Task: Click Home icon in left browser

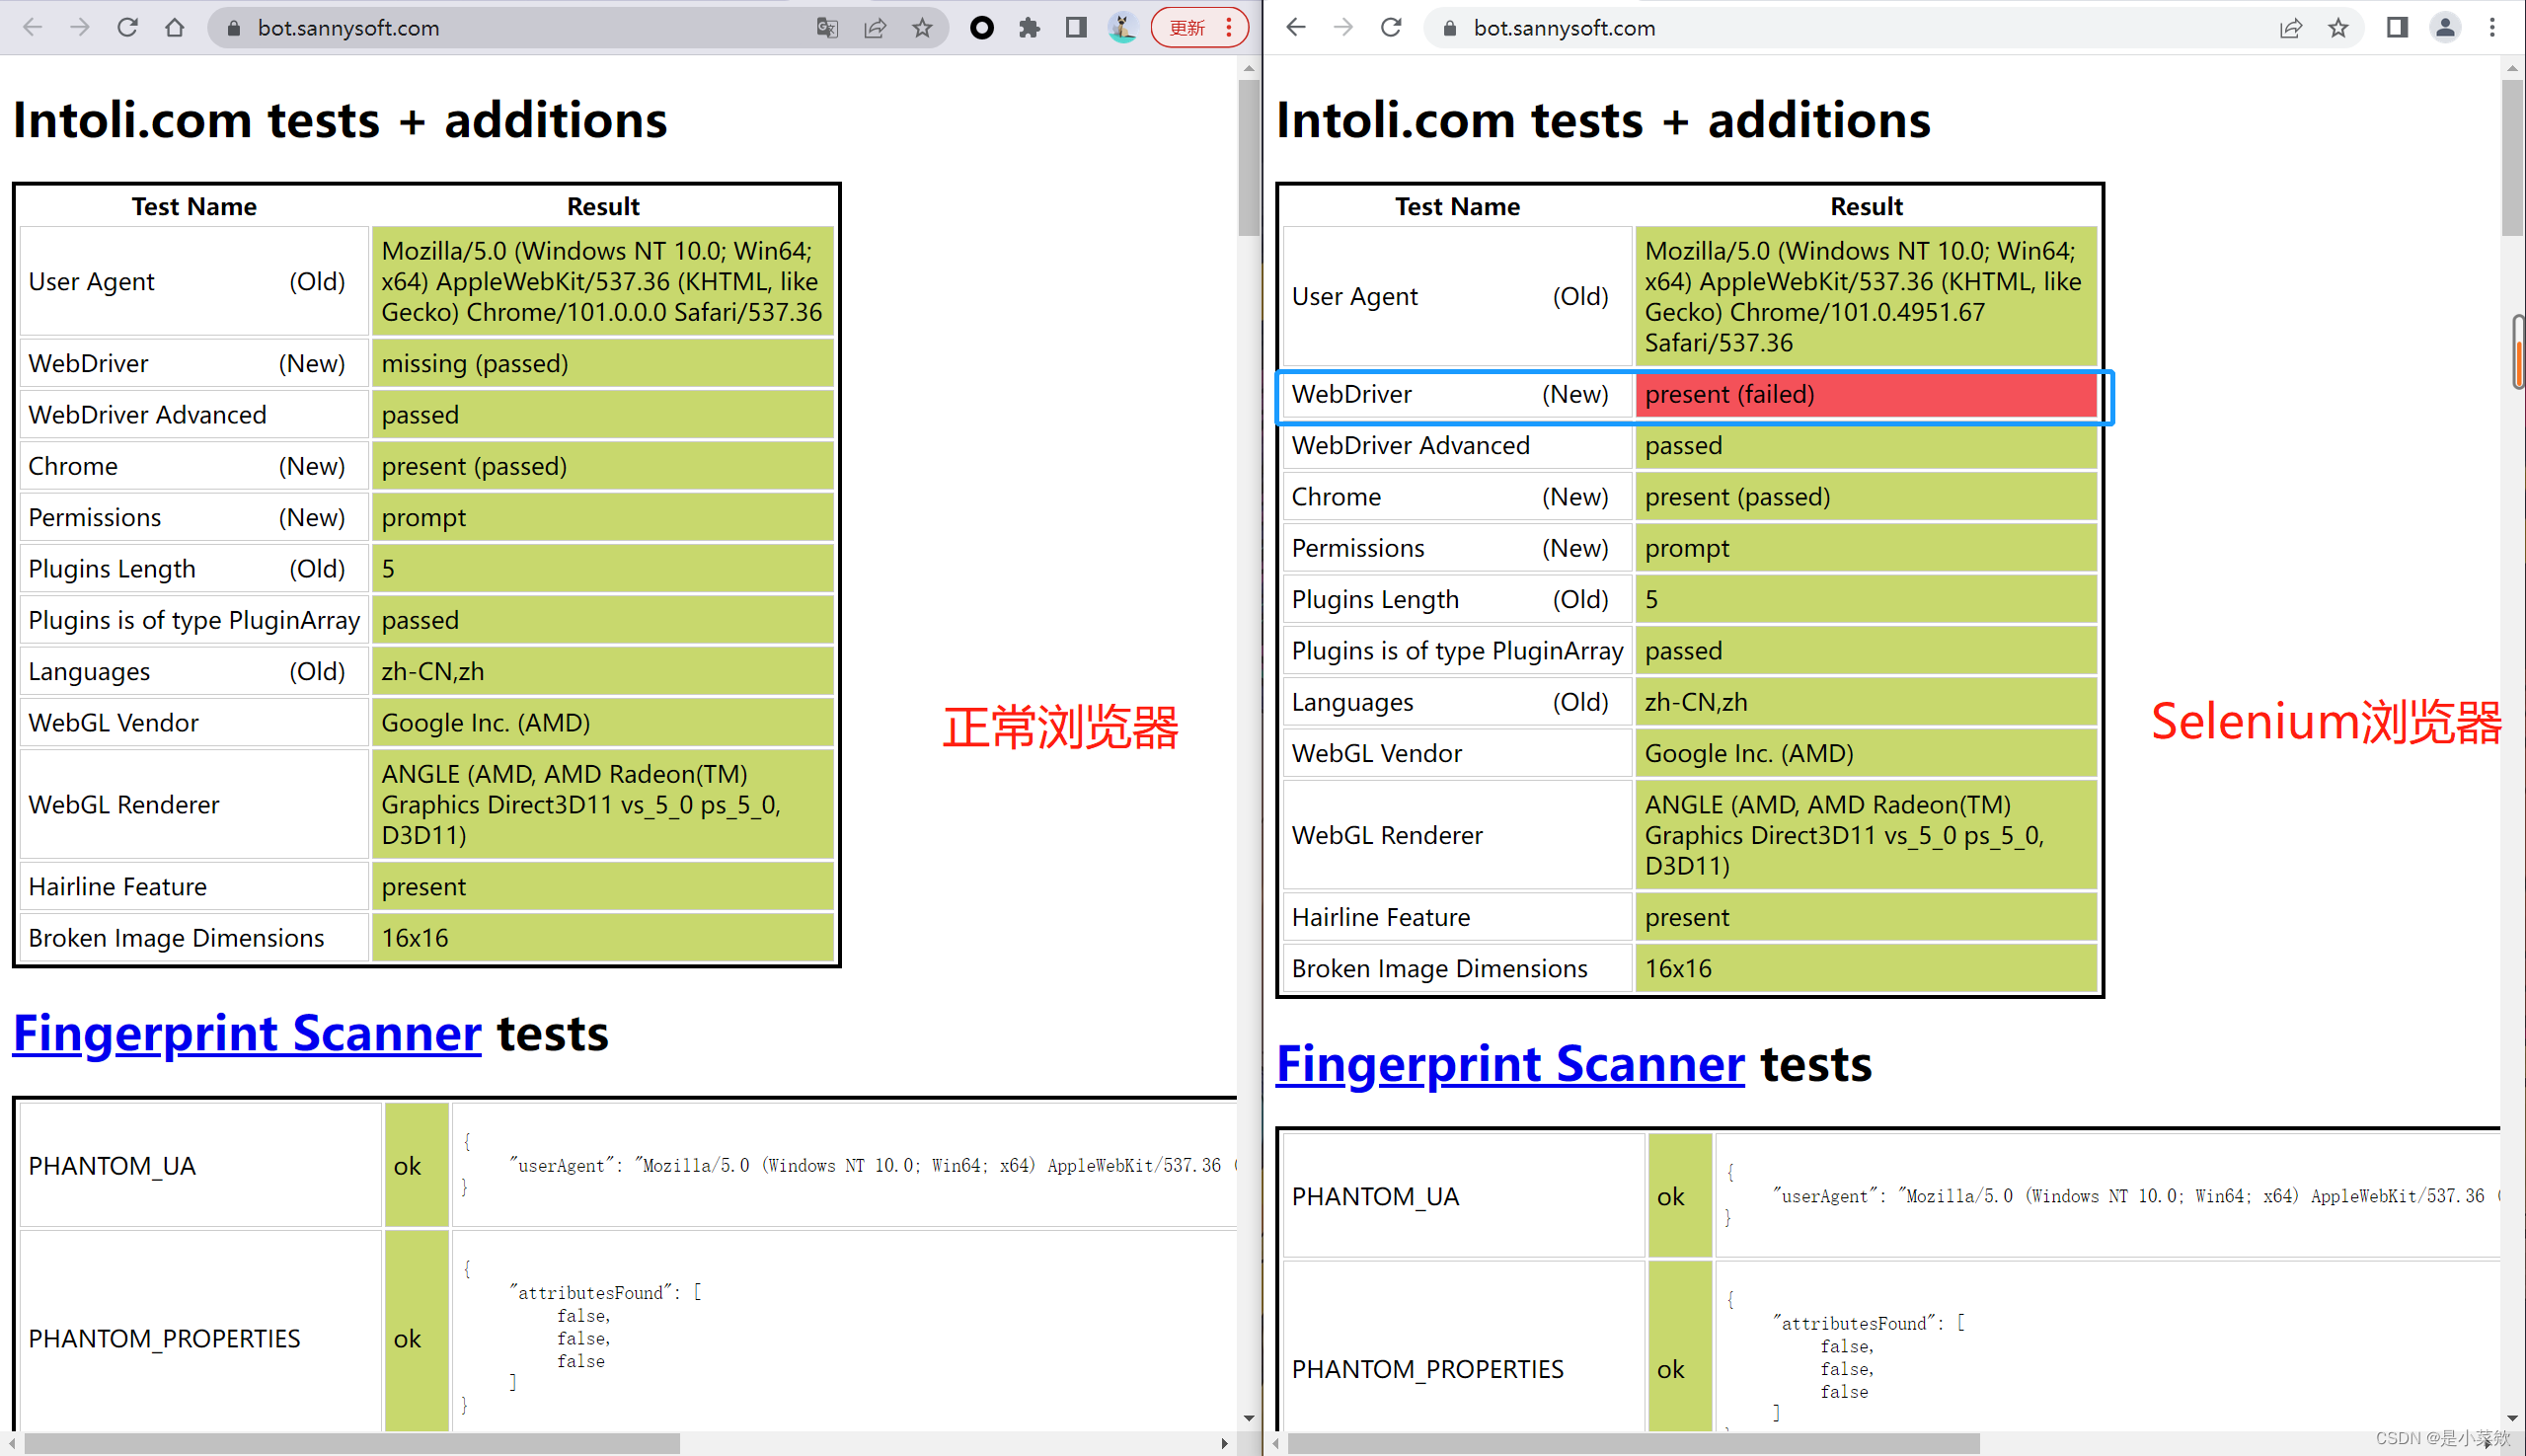Action: coord(175,27)
